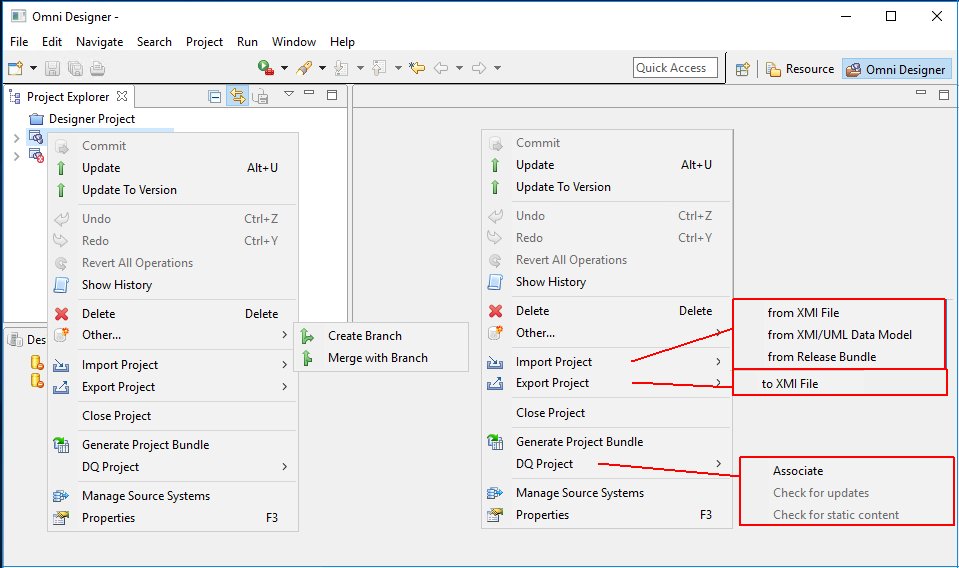Click the Forward navigation arrow icon

[479, 68]
